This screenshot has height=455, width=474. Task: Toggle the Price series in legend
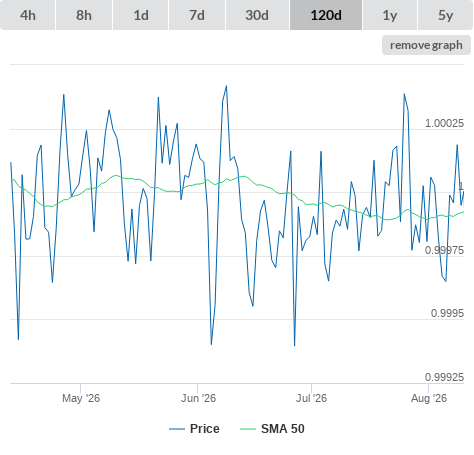[205, 429]
